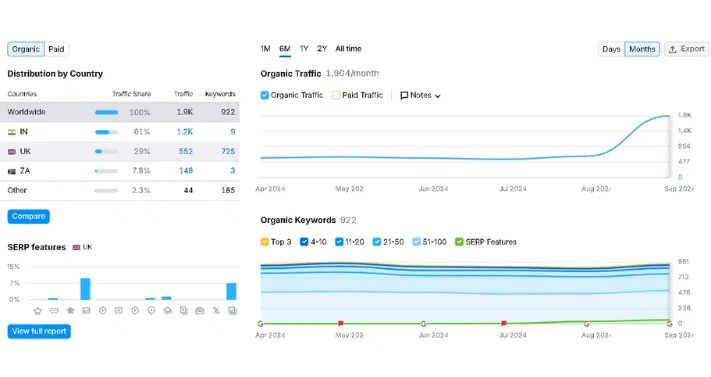Click the Worldwide traffic share bar

click(107, 113)
